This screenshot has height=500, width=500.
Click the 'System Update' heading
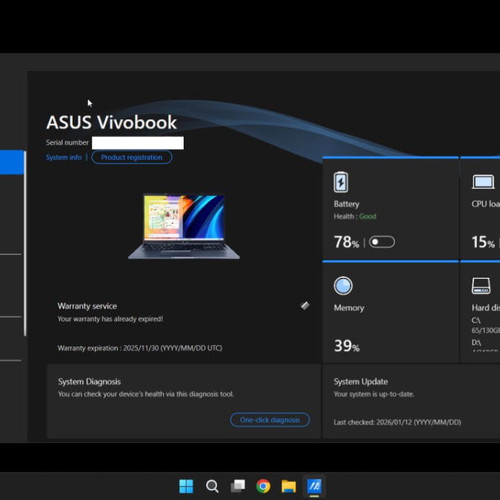coord(361,382)
